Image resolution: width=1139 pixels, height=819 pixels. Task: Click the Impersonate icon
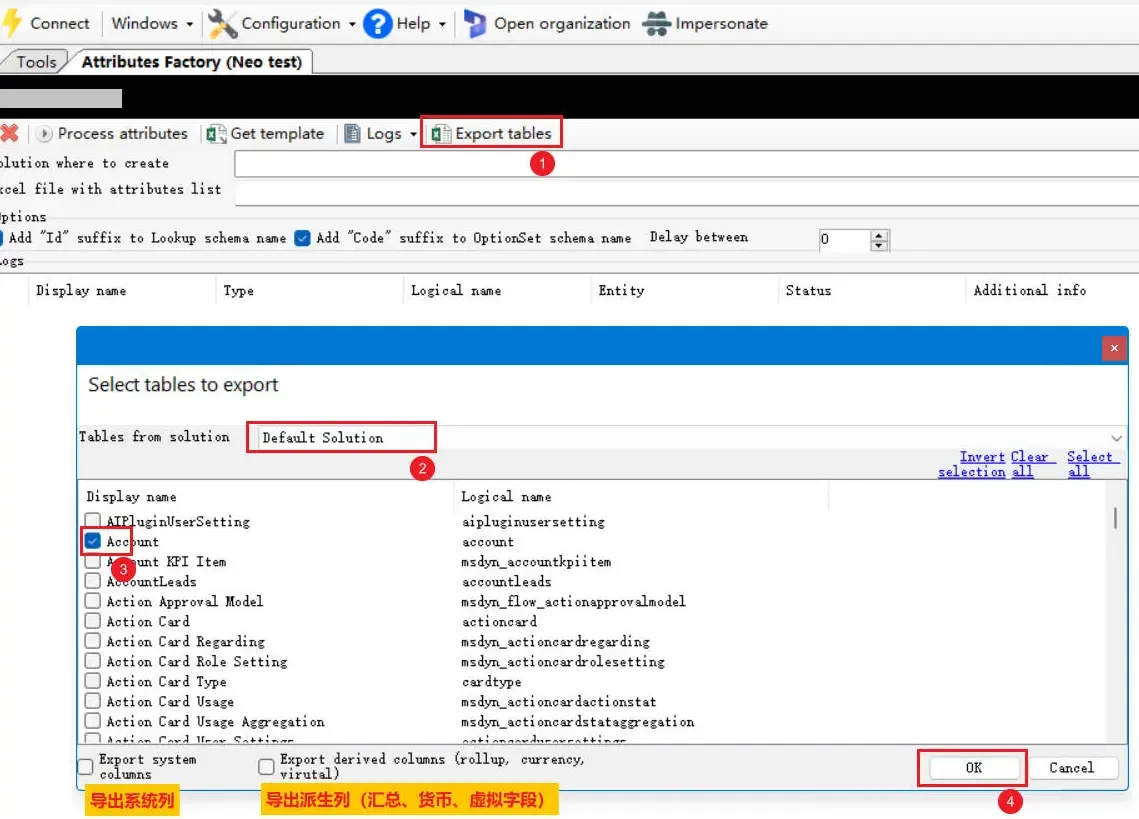(656, 23)
